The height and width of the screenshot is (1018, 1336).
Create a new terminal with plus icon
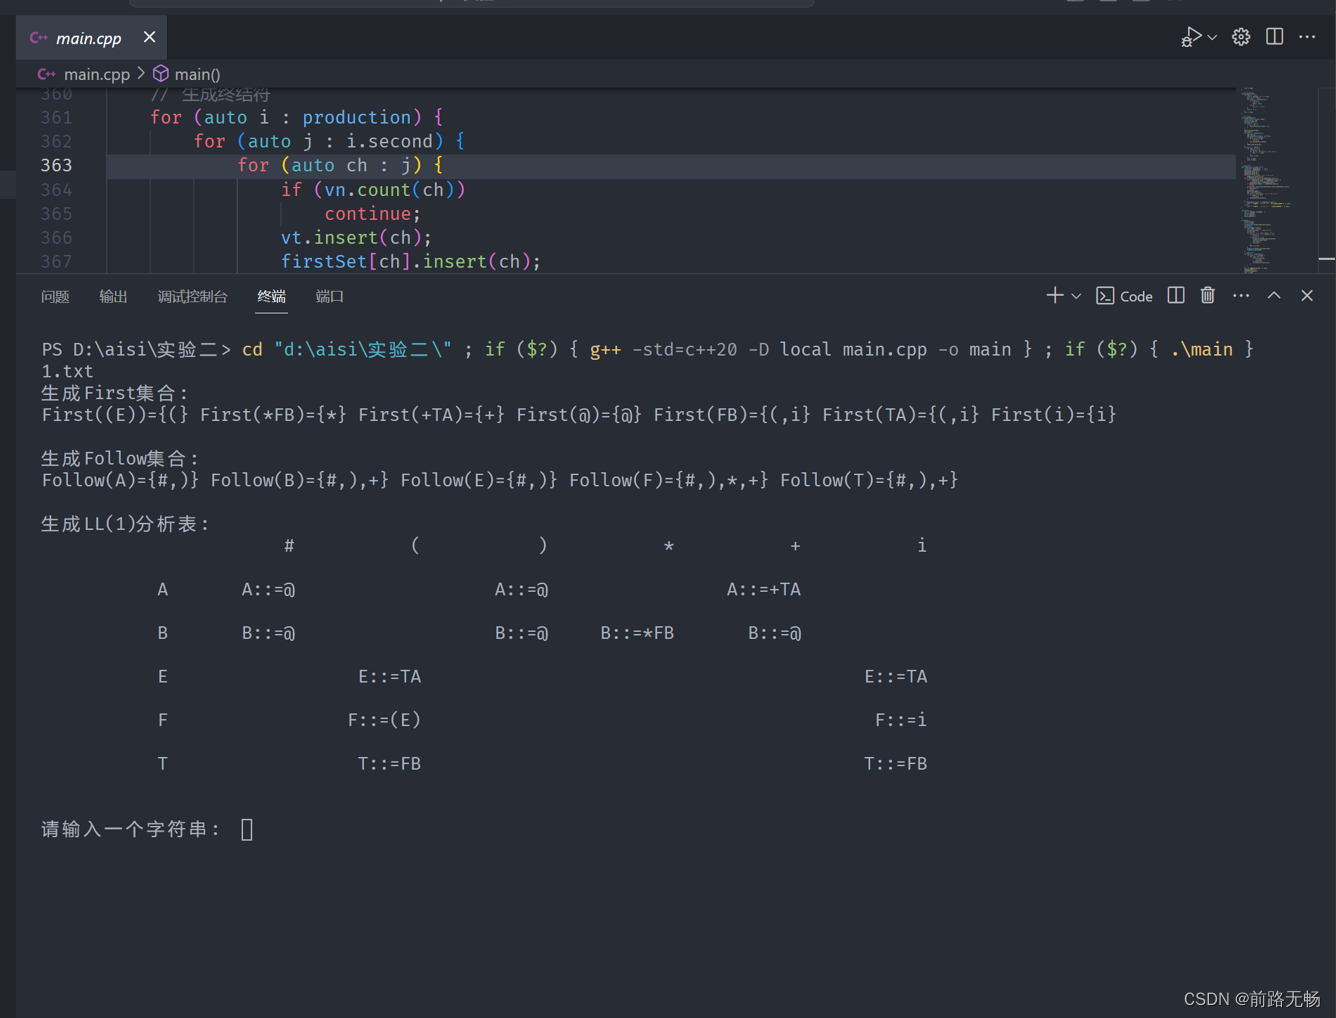click(1054, 295)
